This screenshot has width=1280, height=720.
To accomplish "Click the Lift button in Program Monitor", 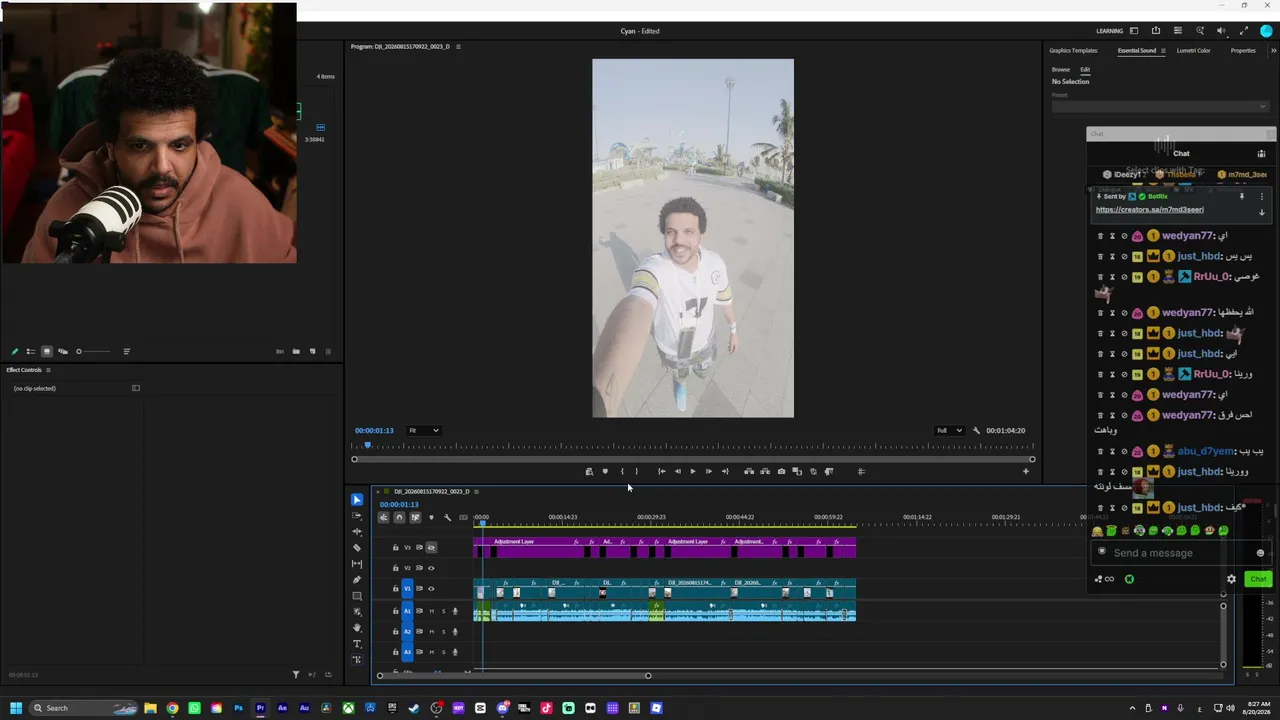I will 749,471.
